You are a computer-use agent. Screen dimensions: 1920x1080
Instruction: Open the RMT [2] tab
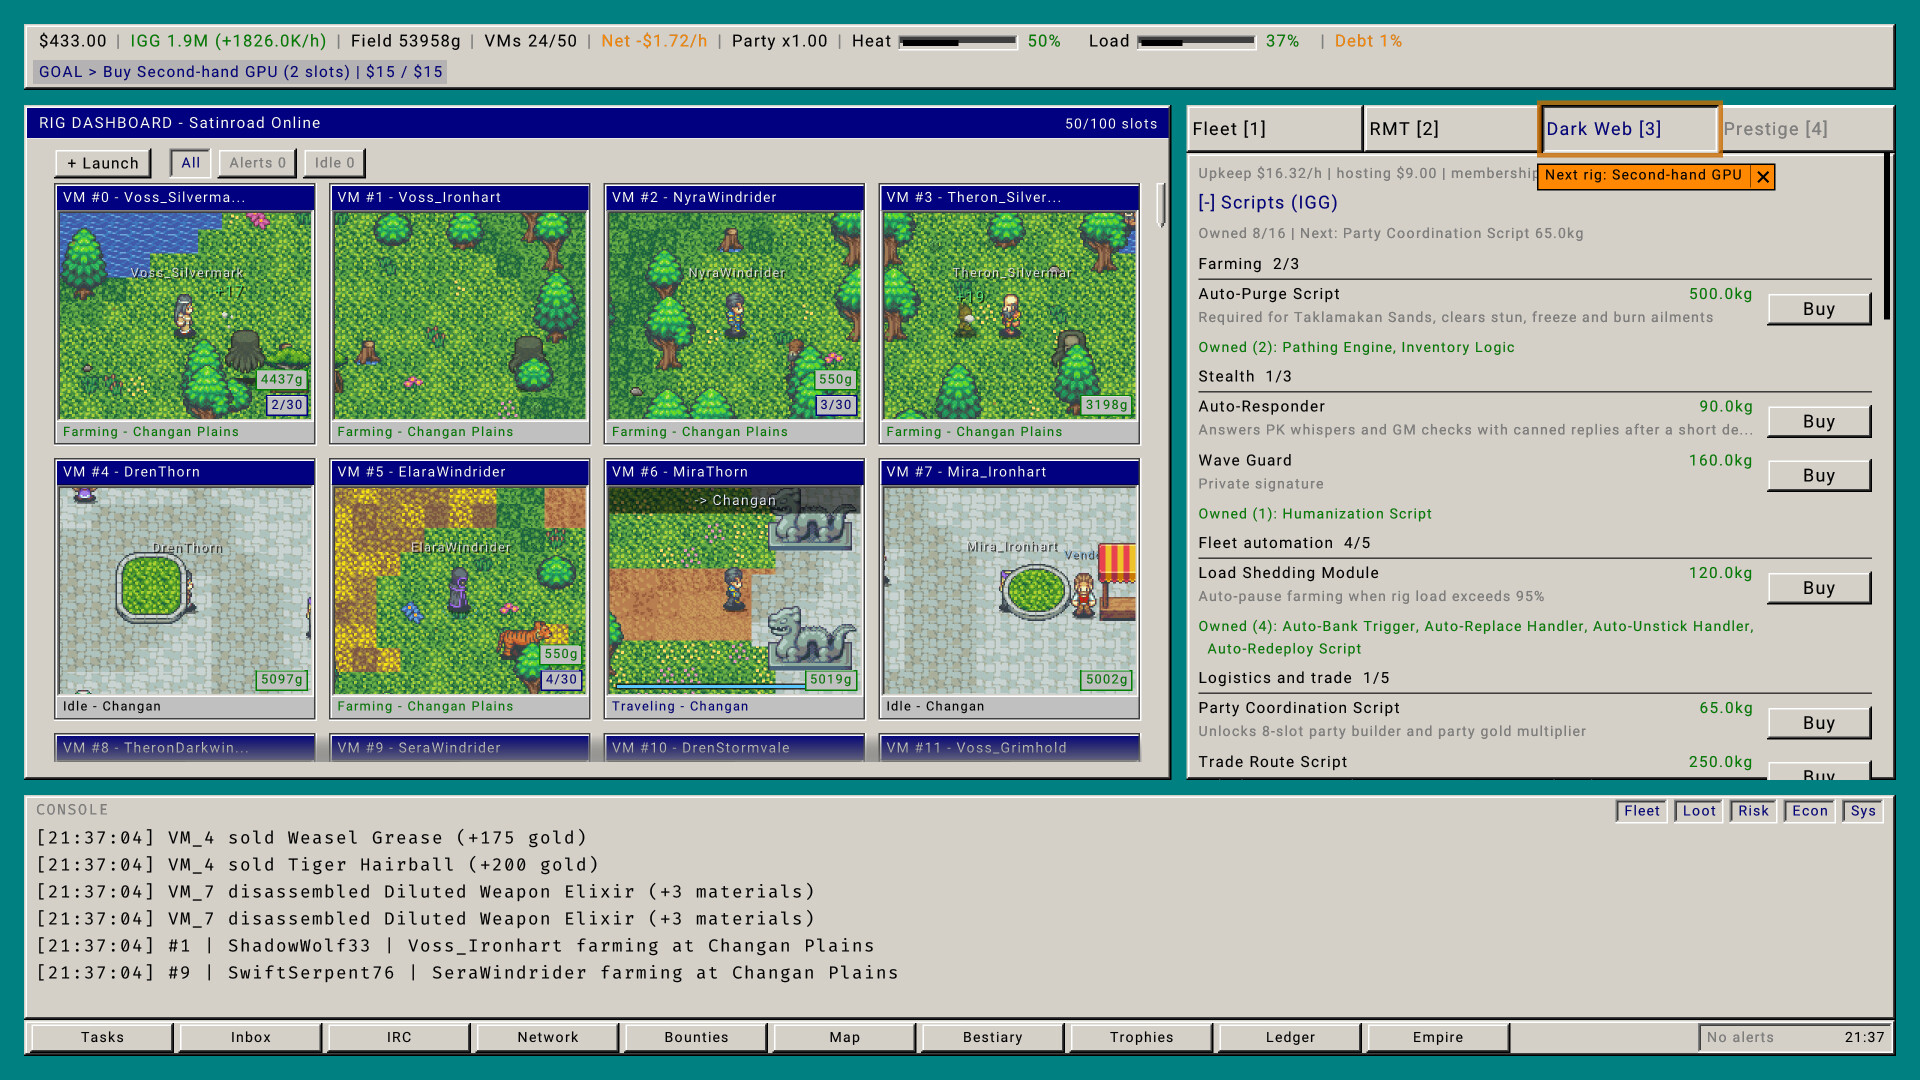1451,129
